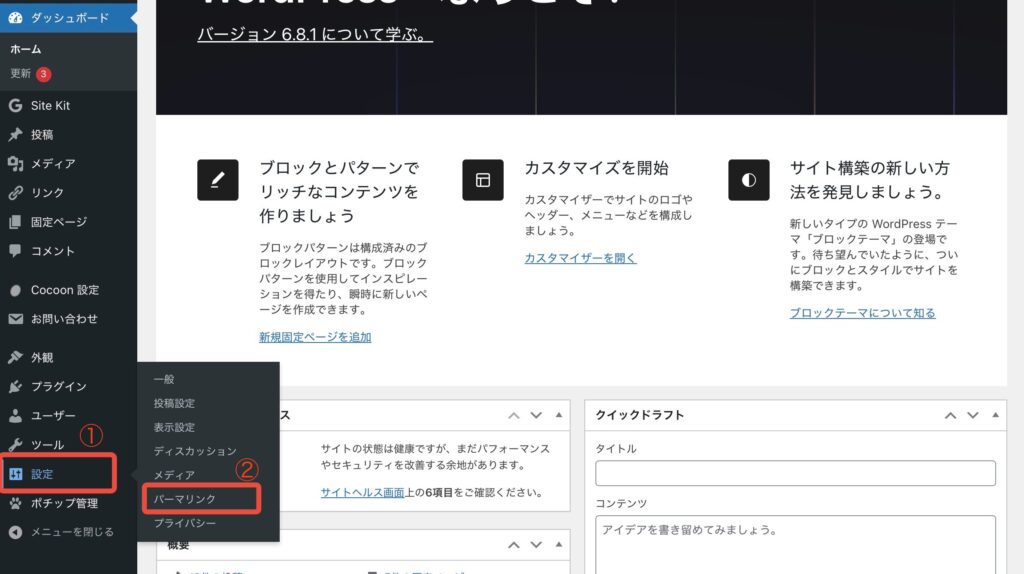Follow the カスタマイザーを開く link

point(581,258)
